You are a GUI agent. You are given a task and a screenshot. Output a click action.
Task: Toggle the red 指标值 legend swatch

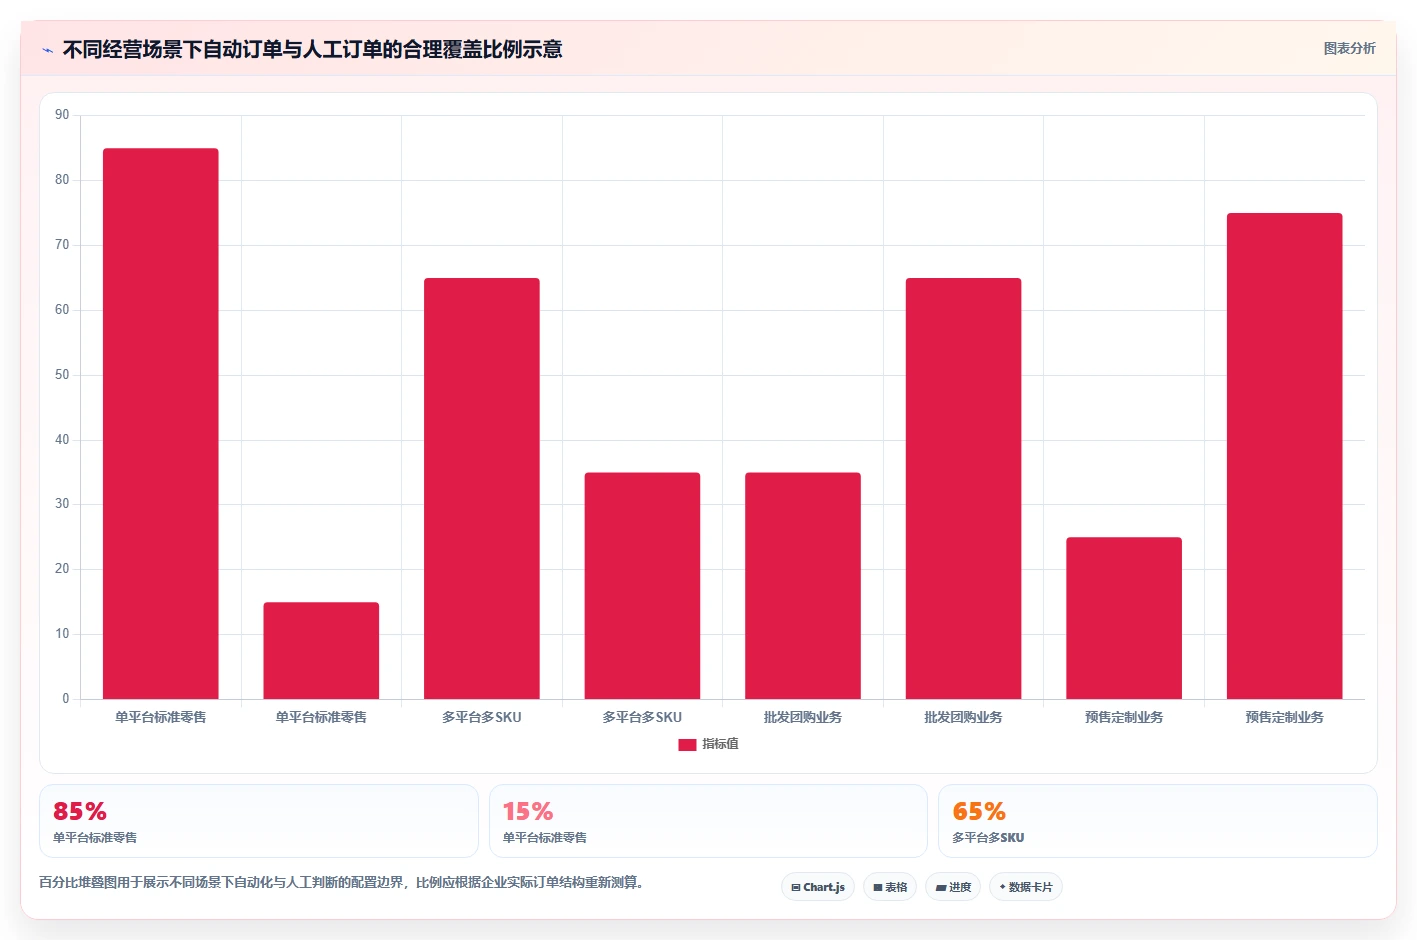[x=687, y=745]
